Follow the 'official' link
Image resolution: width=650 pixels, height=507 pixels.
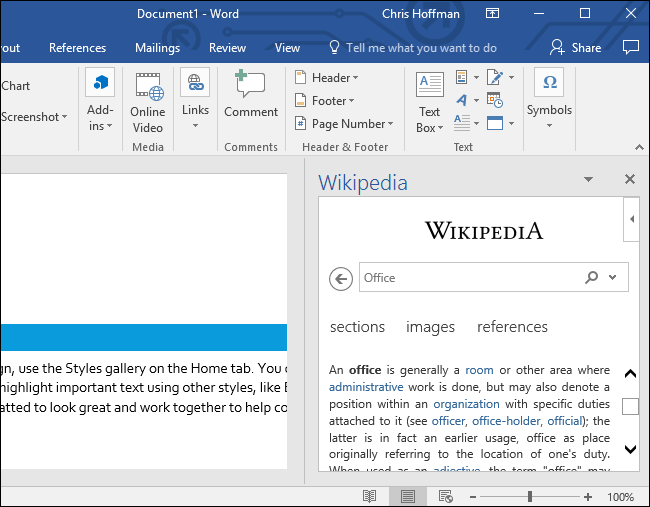565,421
